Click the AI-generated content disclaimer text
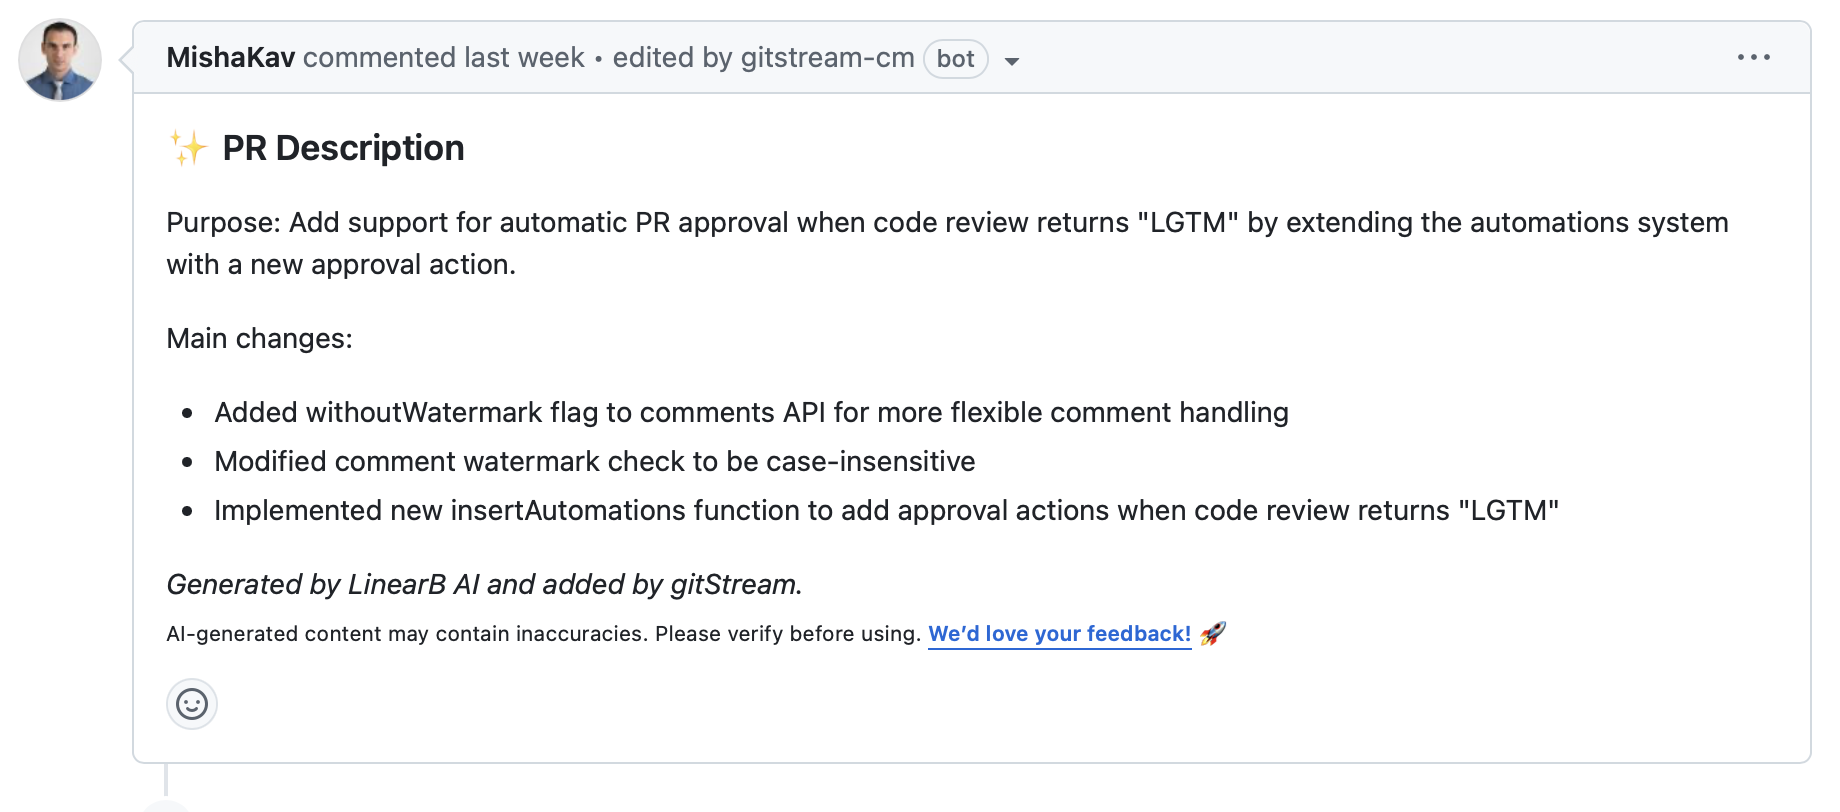Screen dimensions: 1840x812 click(x=543, y=634)
